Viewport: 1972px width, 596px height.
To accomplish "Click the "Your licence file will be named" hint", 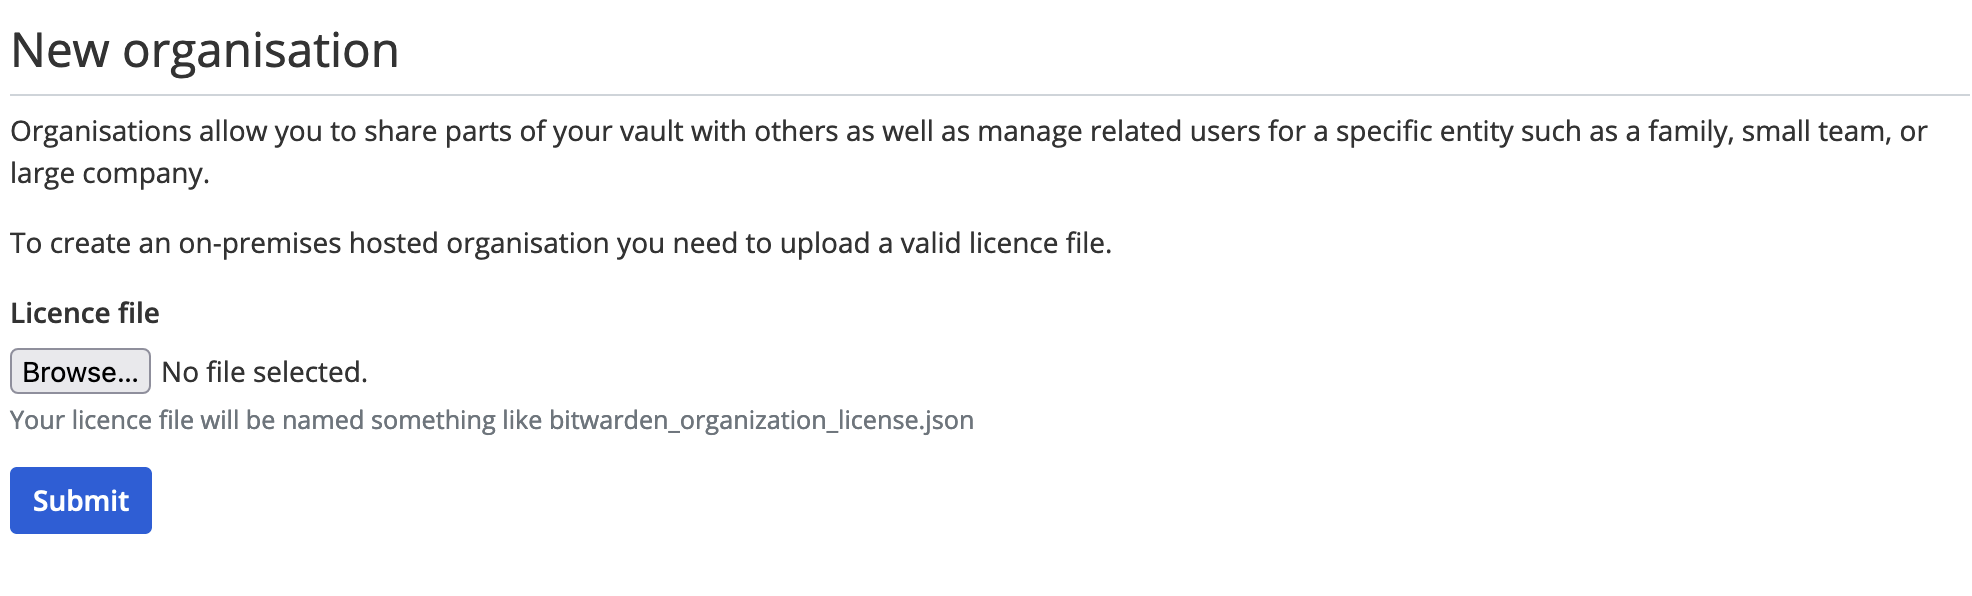I will (x=188, y=420).
